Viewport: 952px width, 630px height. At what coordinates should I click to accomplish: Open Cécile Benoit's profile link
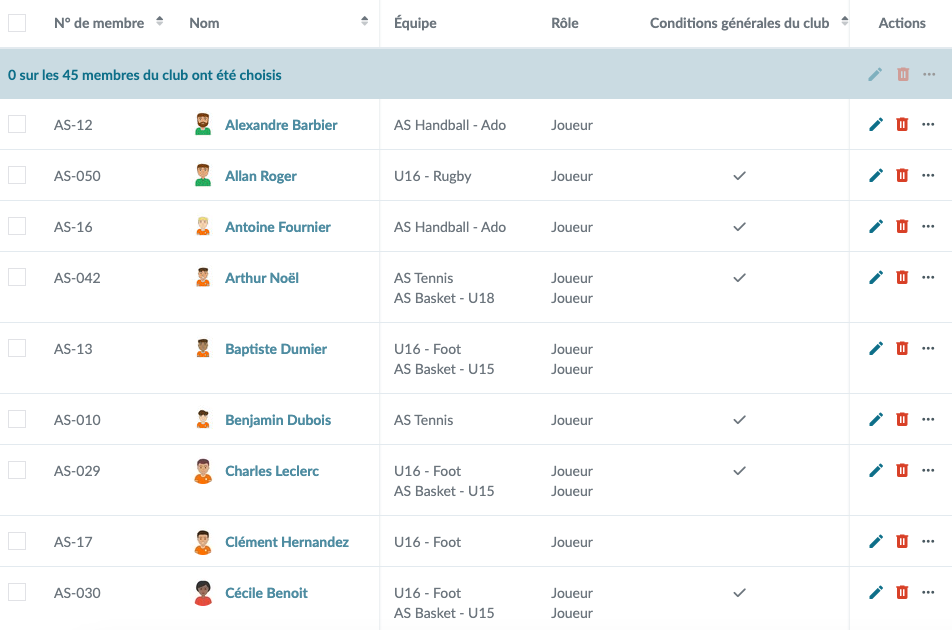[266, 593]
